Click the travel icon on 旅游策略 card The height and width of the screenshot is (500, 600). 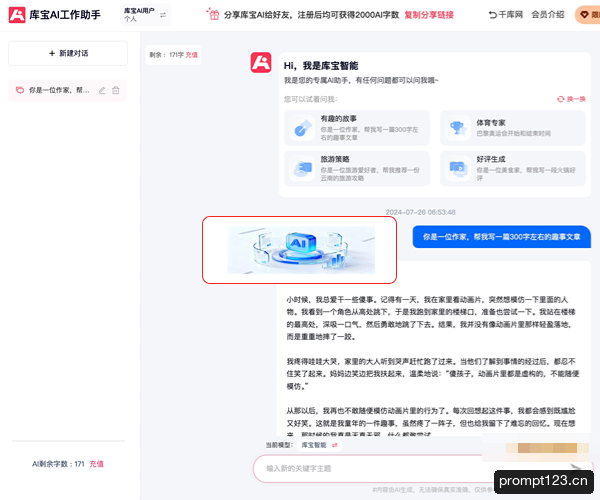click(302, 169)
